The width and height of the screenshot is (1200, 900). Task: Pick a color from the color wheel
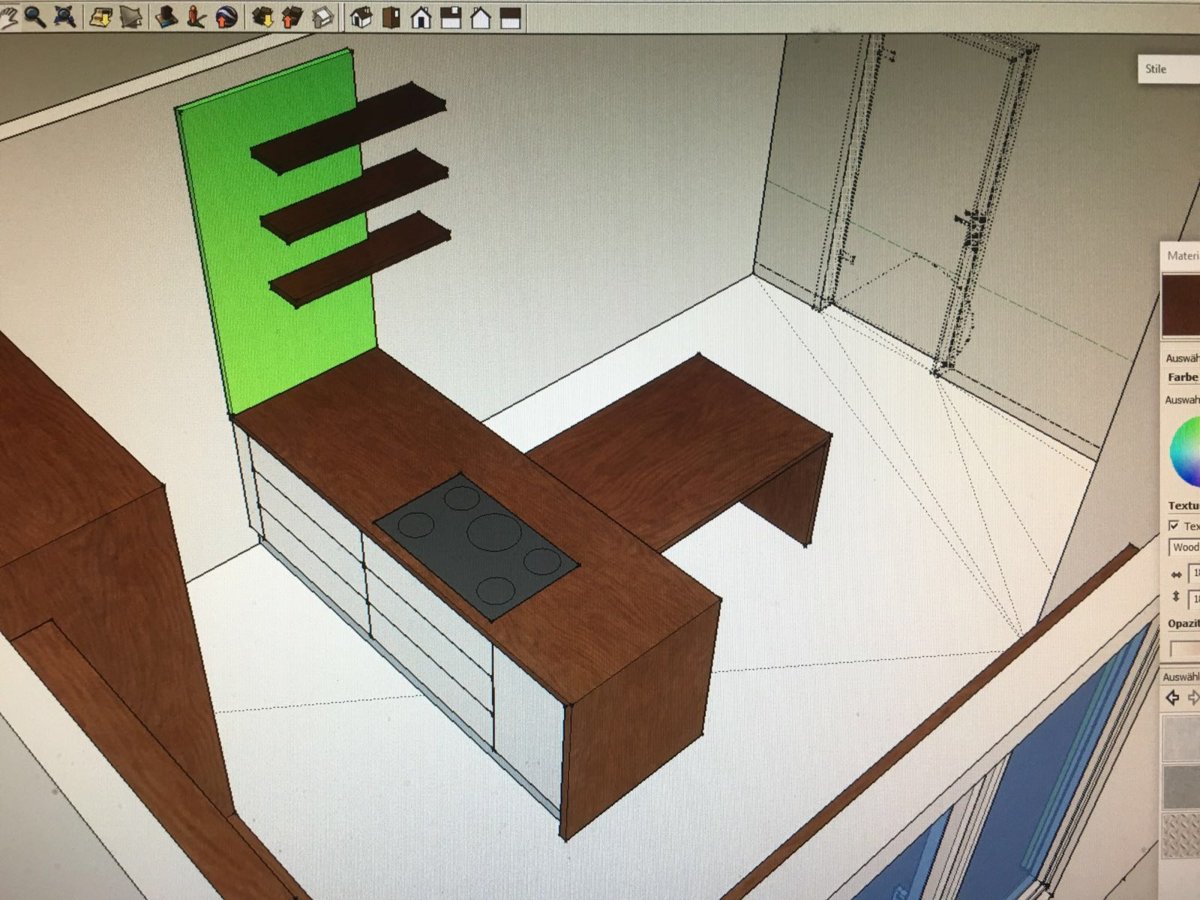(x=1187, y=452)
